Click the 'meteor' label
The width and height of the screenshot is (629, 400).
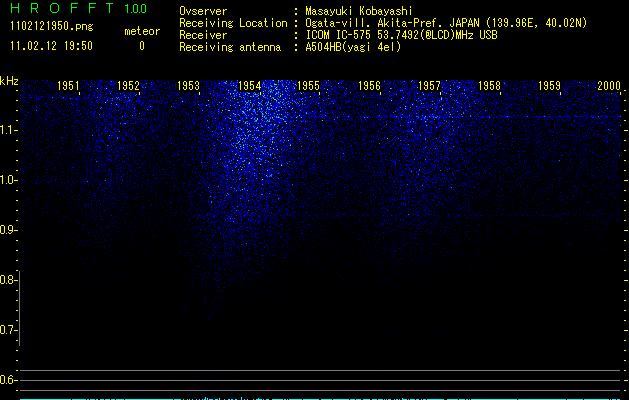coord(142,31)
